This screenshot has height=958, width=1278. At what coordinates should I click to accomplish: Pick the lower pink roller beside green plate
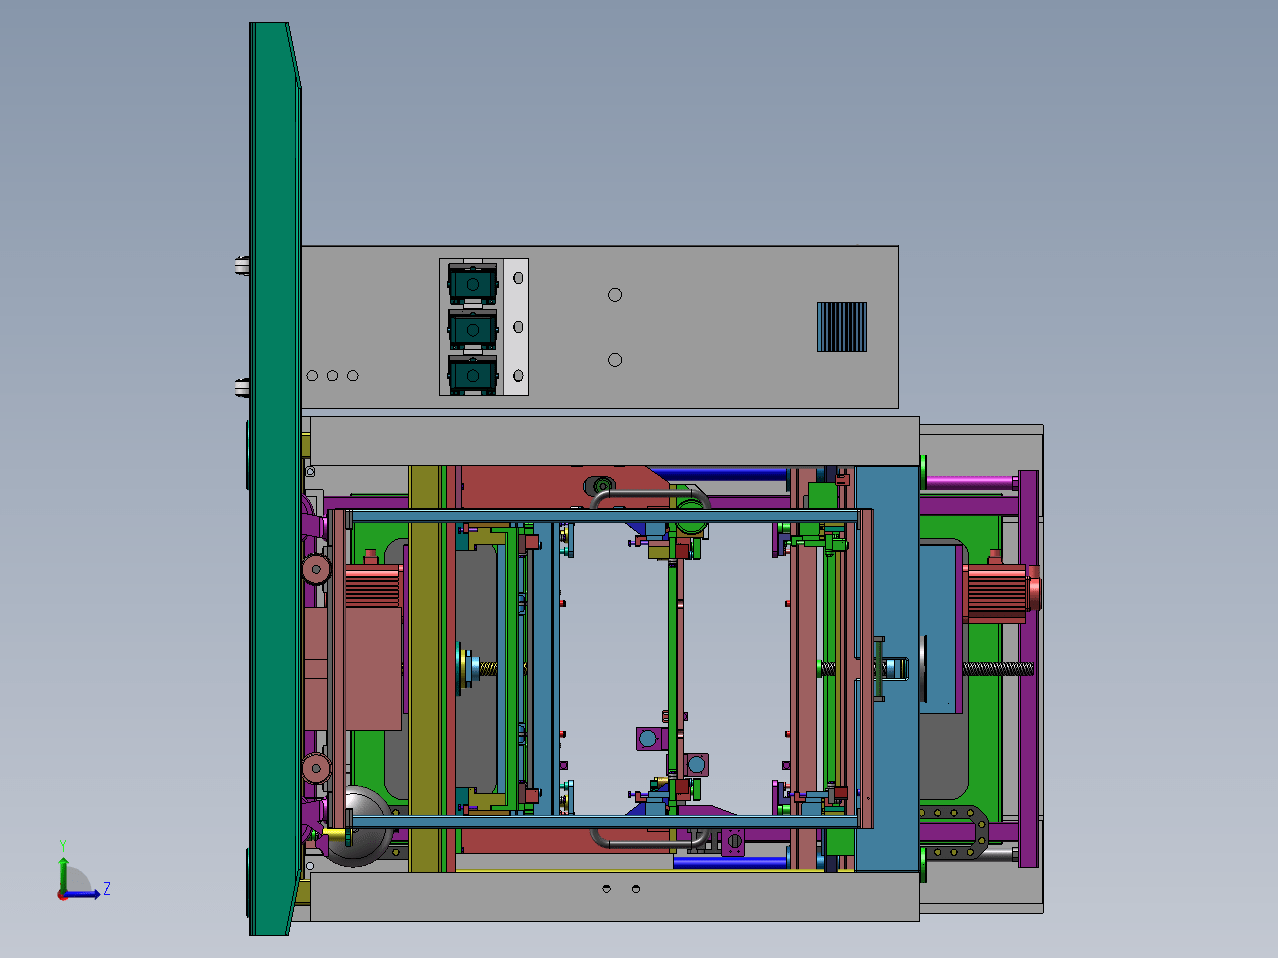pos(316,769)
